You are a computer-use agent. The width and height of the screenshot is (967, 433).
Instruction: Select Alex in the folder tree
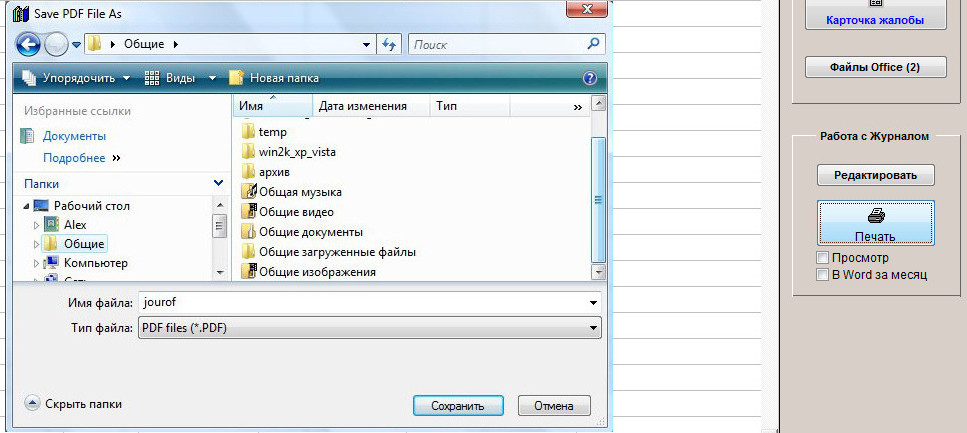click(x=75, y=225)
